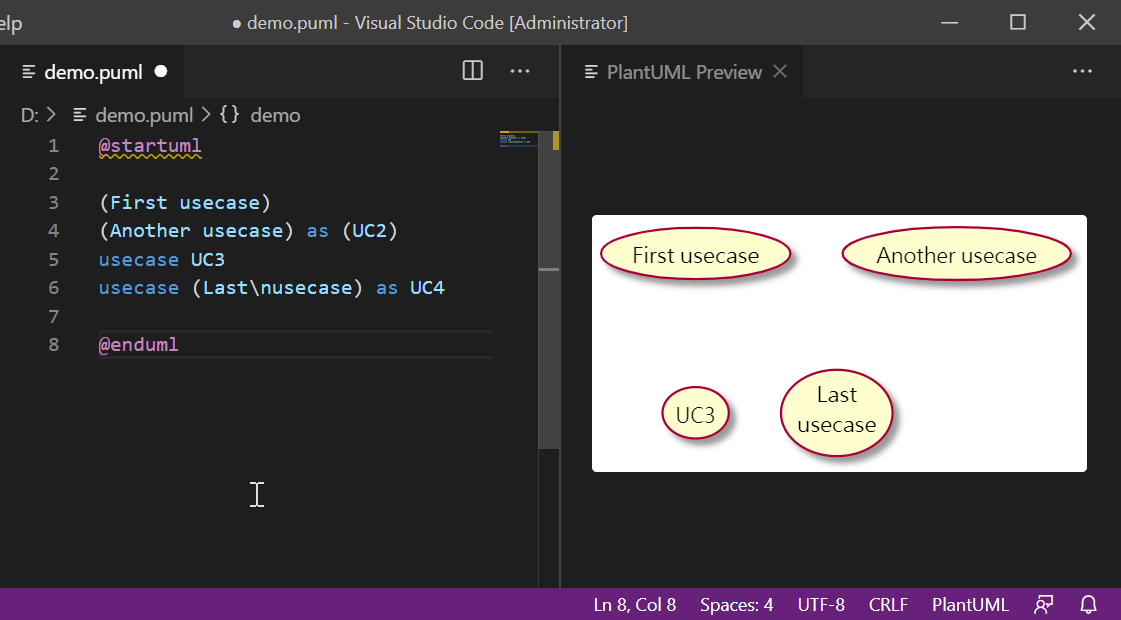This screenshot has height=620, width=1121.
Task: Switch line endings via CRLF
Action: (x=888, y=605)
